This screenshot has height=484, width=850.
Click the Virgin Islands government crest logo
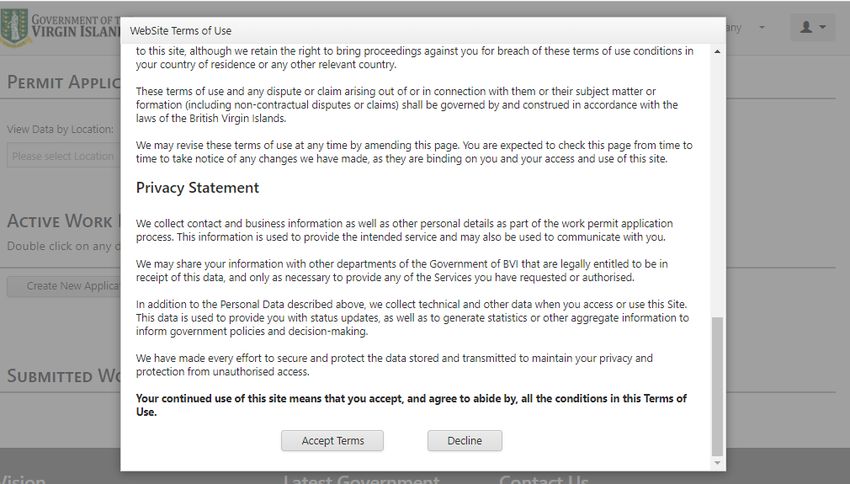point(14,27)
